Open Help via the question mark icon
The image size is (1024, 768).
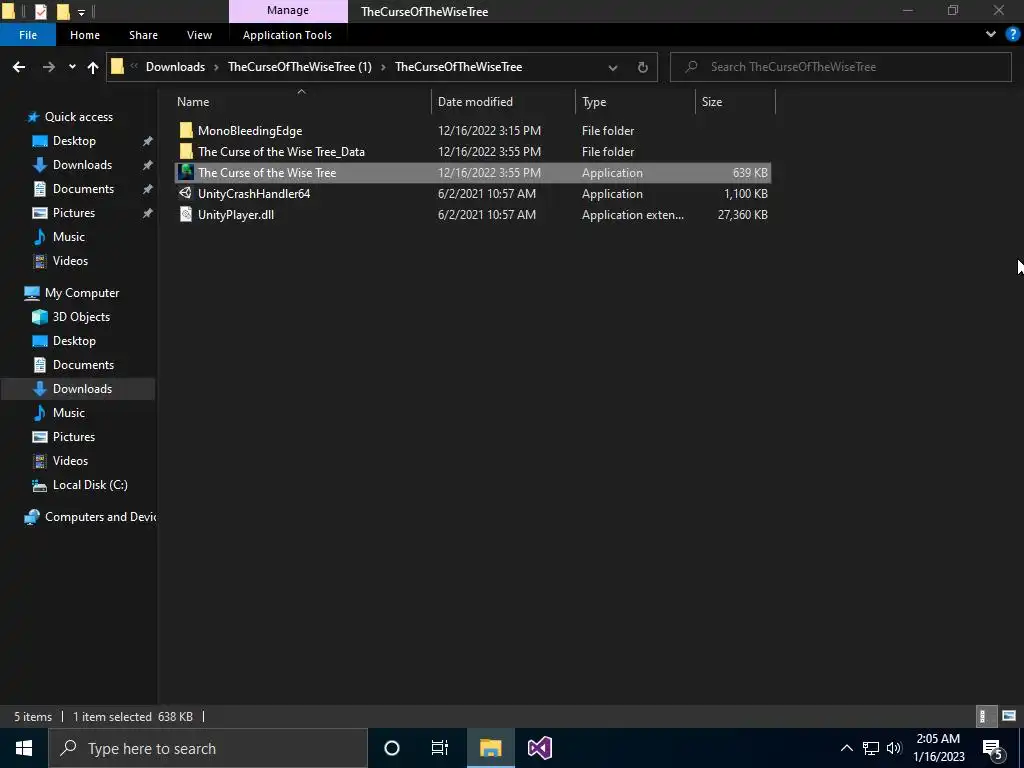click(1013, 34)
